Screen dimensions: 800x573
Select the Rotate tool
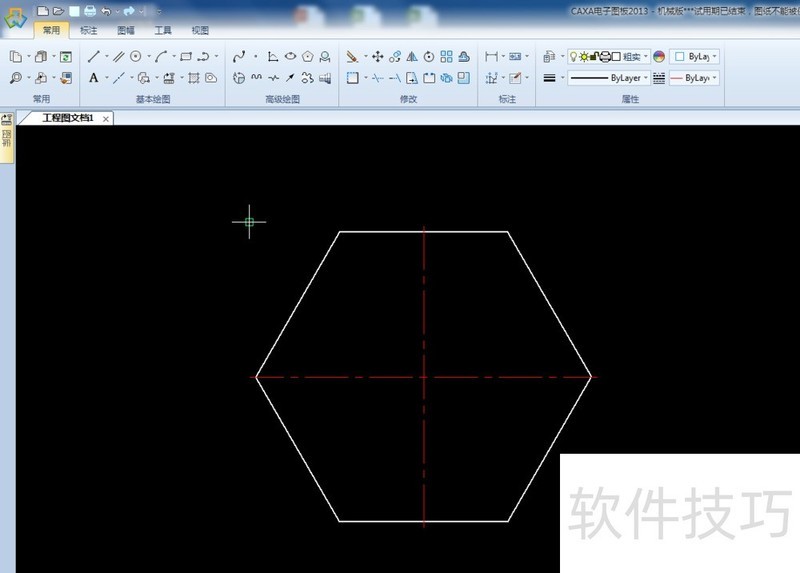pos(429,57)
